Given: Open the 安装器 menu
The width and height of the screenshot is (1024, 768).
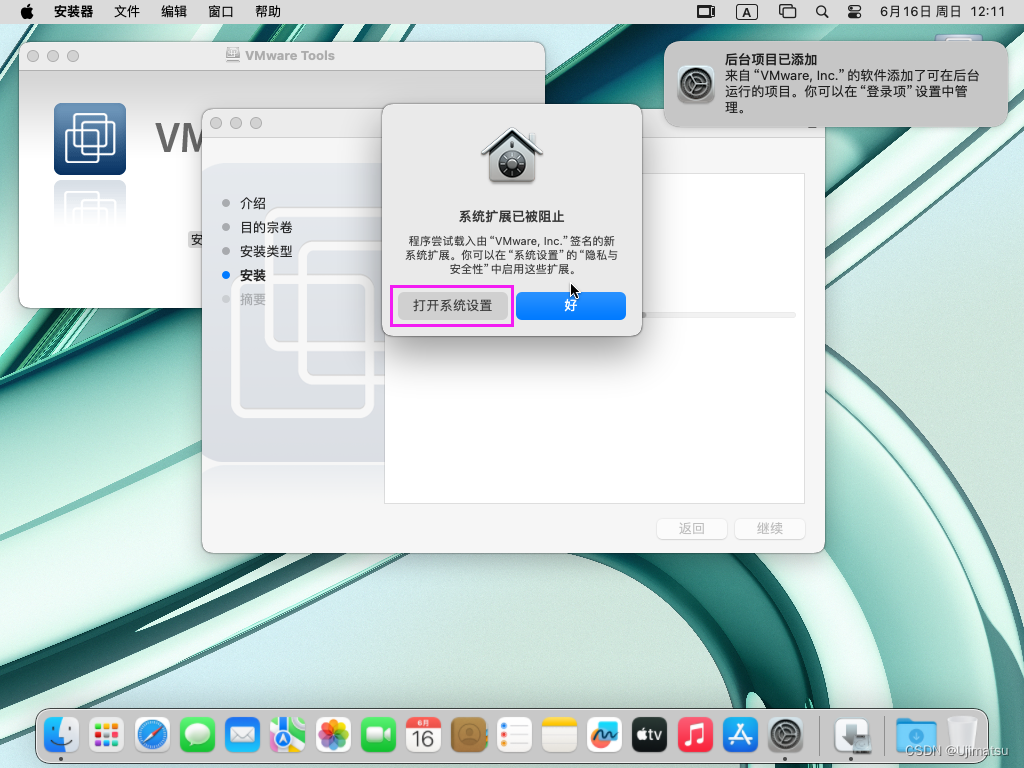Looking at the screenshot, I should tap(73, 12).
